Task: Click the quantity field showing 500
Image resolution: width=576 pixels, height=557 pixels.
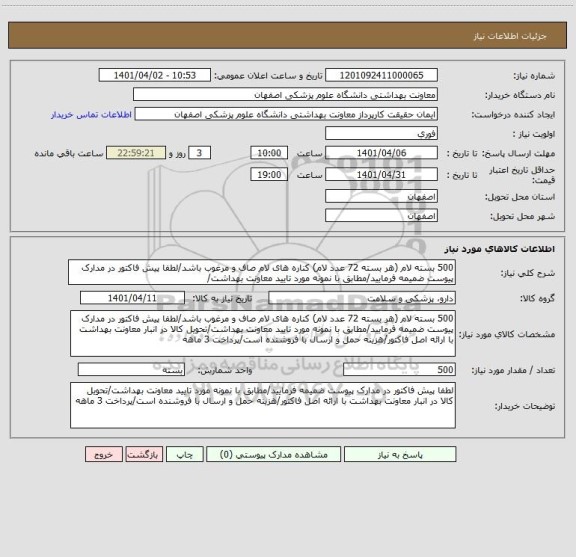Action: [x=399, y=370]
